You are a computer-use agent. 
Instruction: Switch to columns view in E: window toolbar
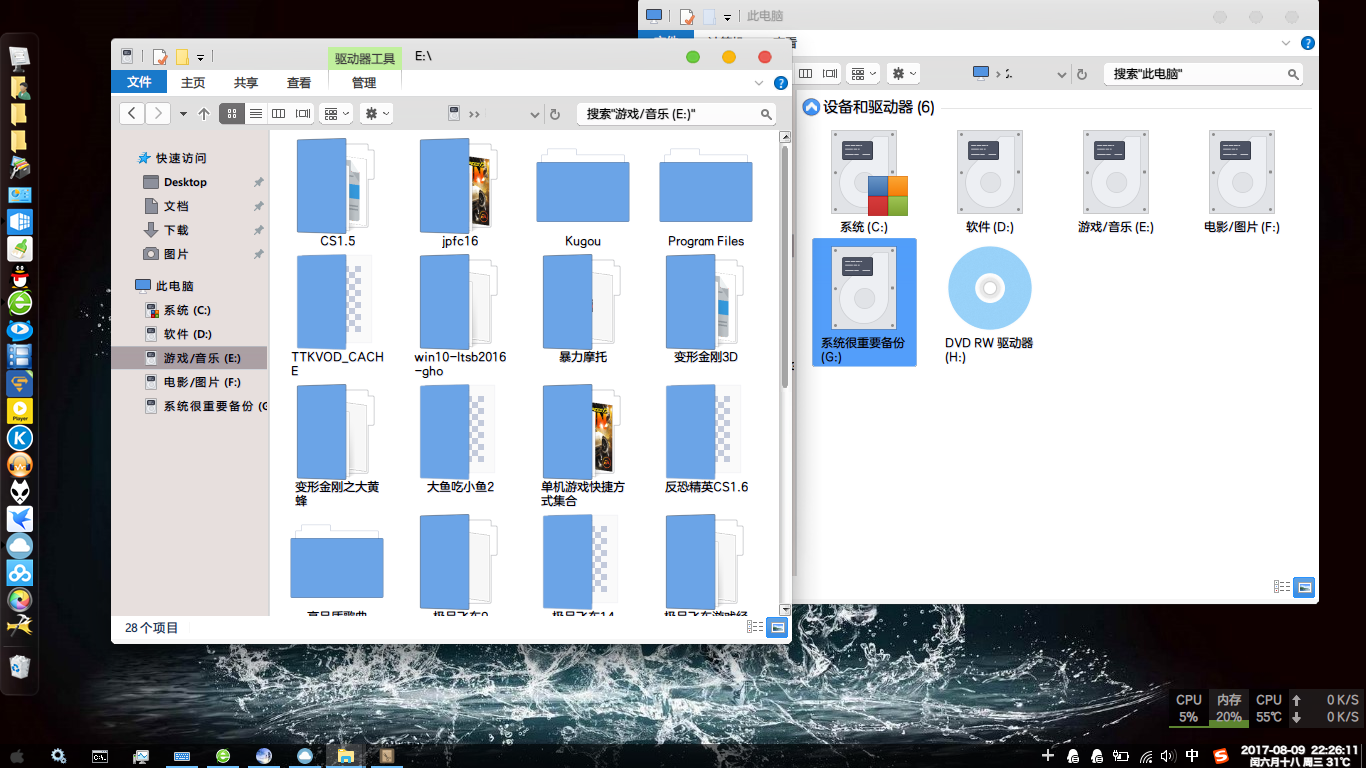[279, 114]
